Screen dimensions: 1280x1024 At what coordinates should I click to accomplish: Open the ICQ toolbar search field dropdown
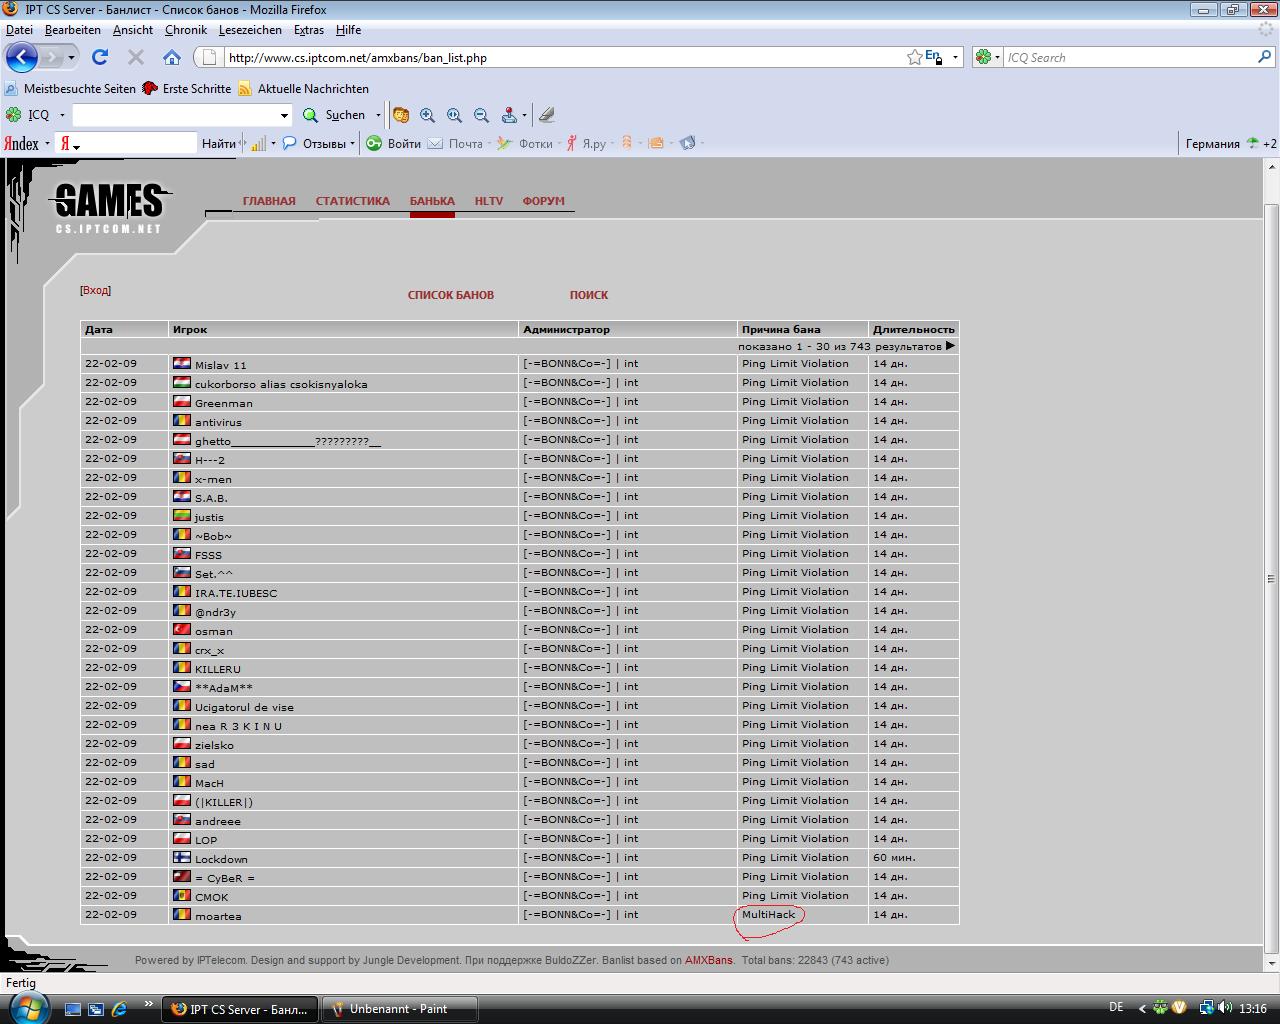pyautogui.click(x=284, y=115)
